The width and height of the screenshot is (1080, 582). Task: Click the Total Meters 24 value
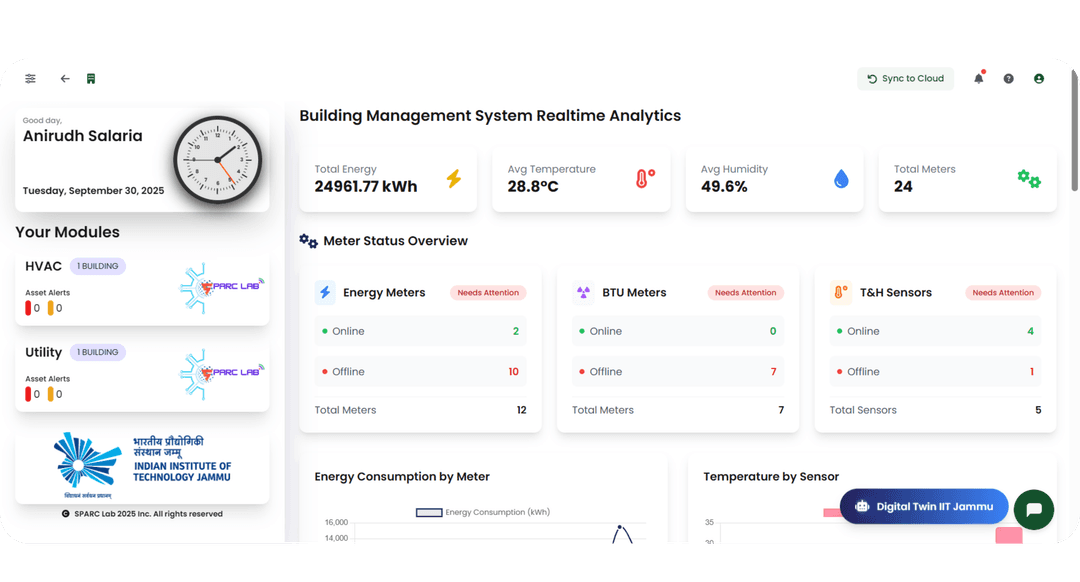coord(903,187)
